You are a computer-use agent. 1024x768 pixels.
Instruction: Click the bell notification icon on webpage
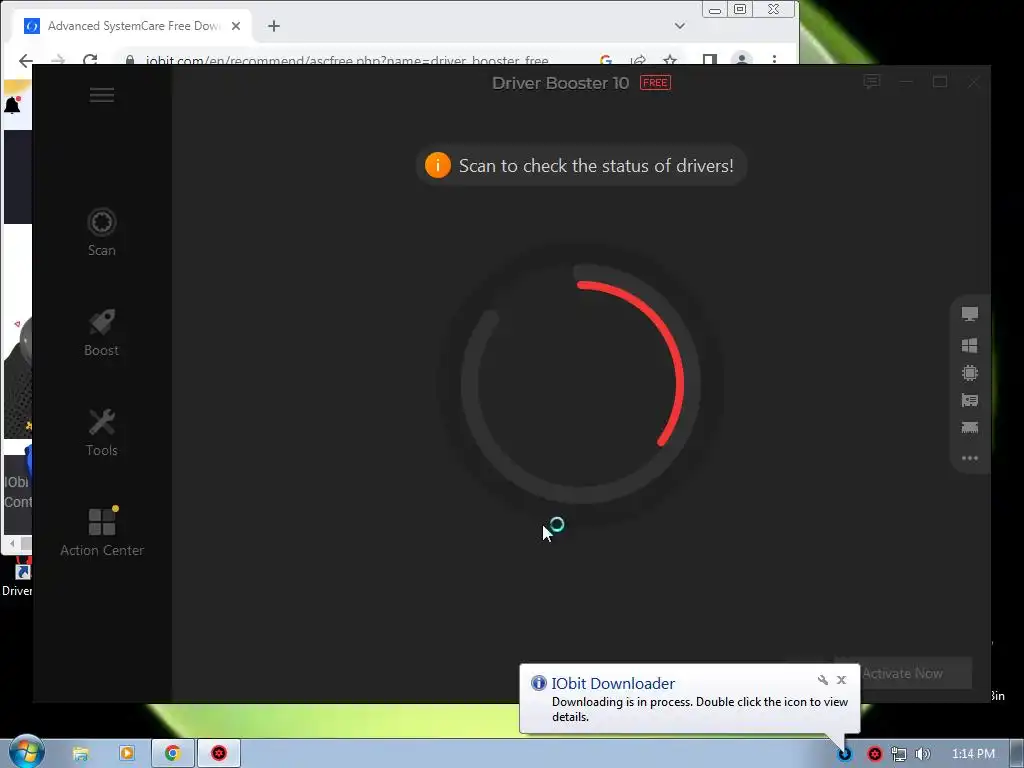12,105
